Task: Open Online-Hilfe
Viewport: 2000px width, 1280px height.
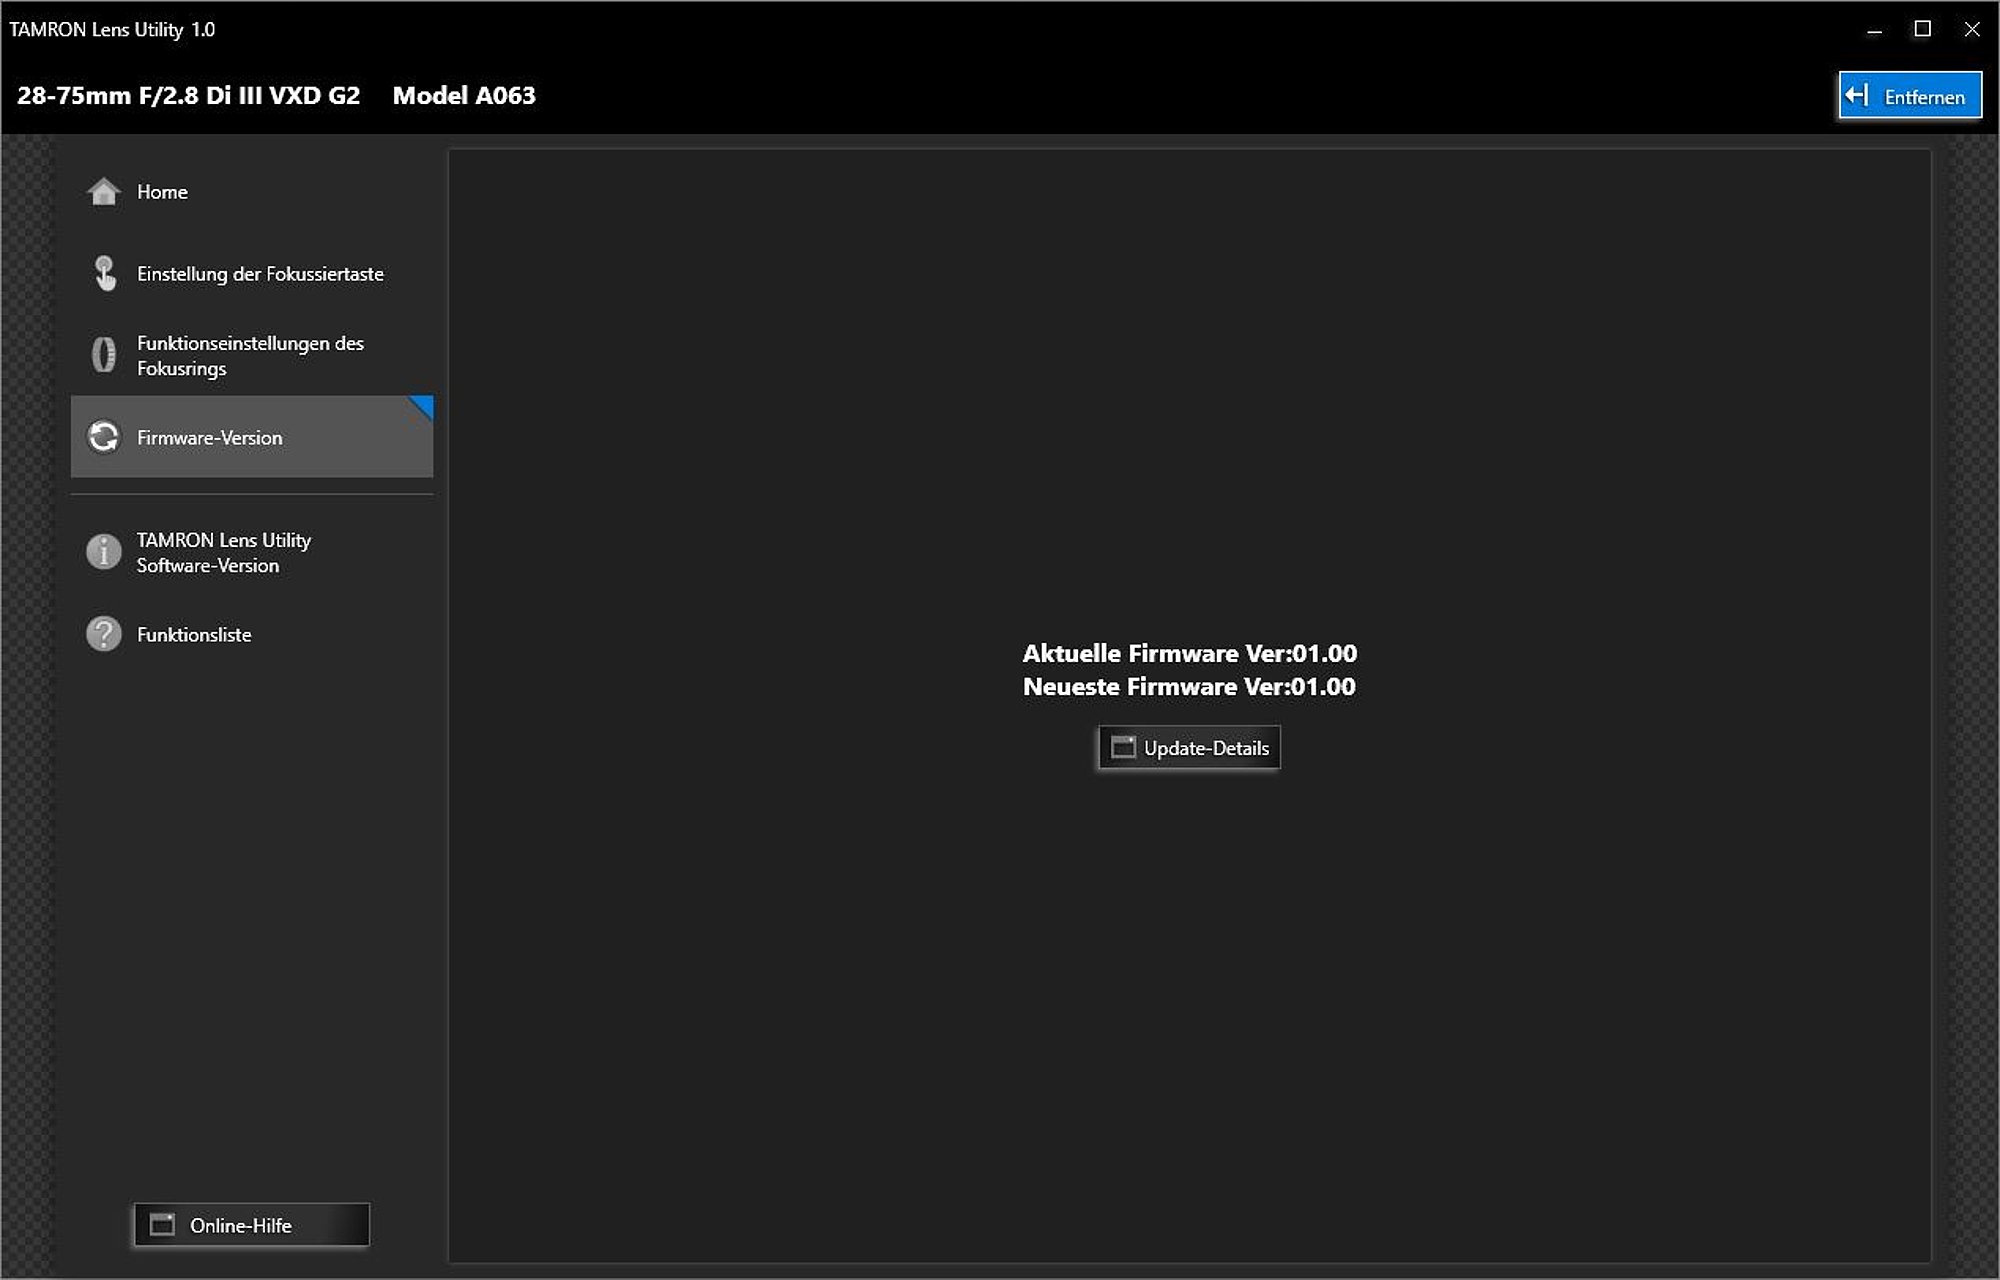Action: (x=252, y=1225)
